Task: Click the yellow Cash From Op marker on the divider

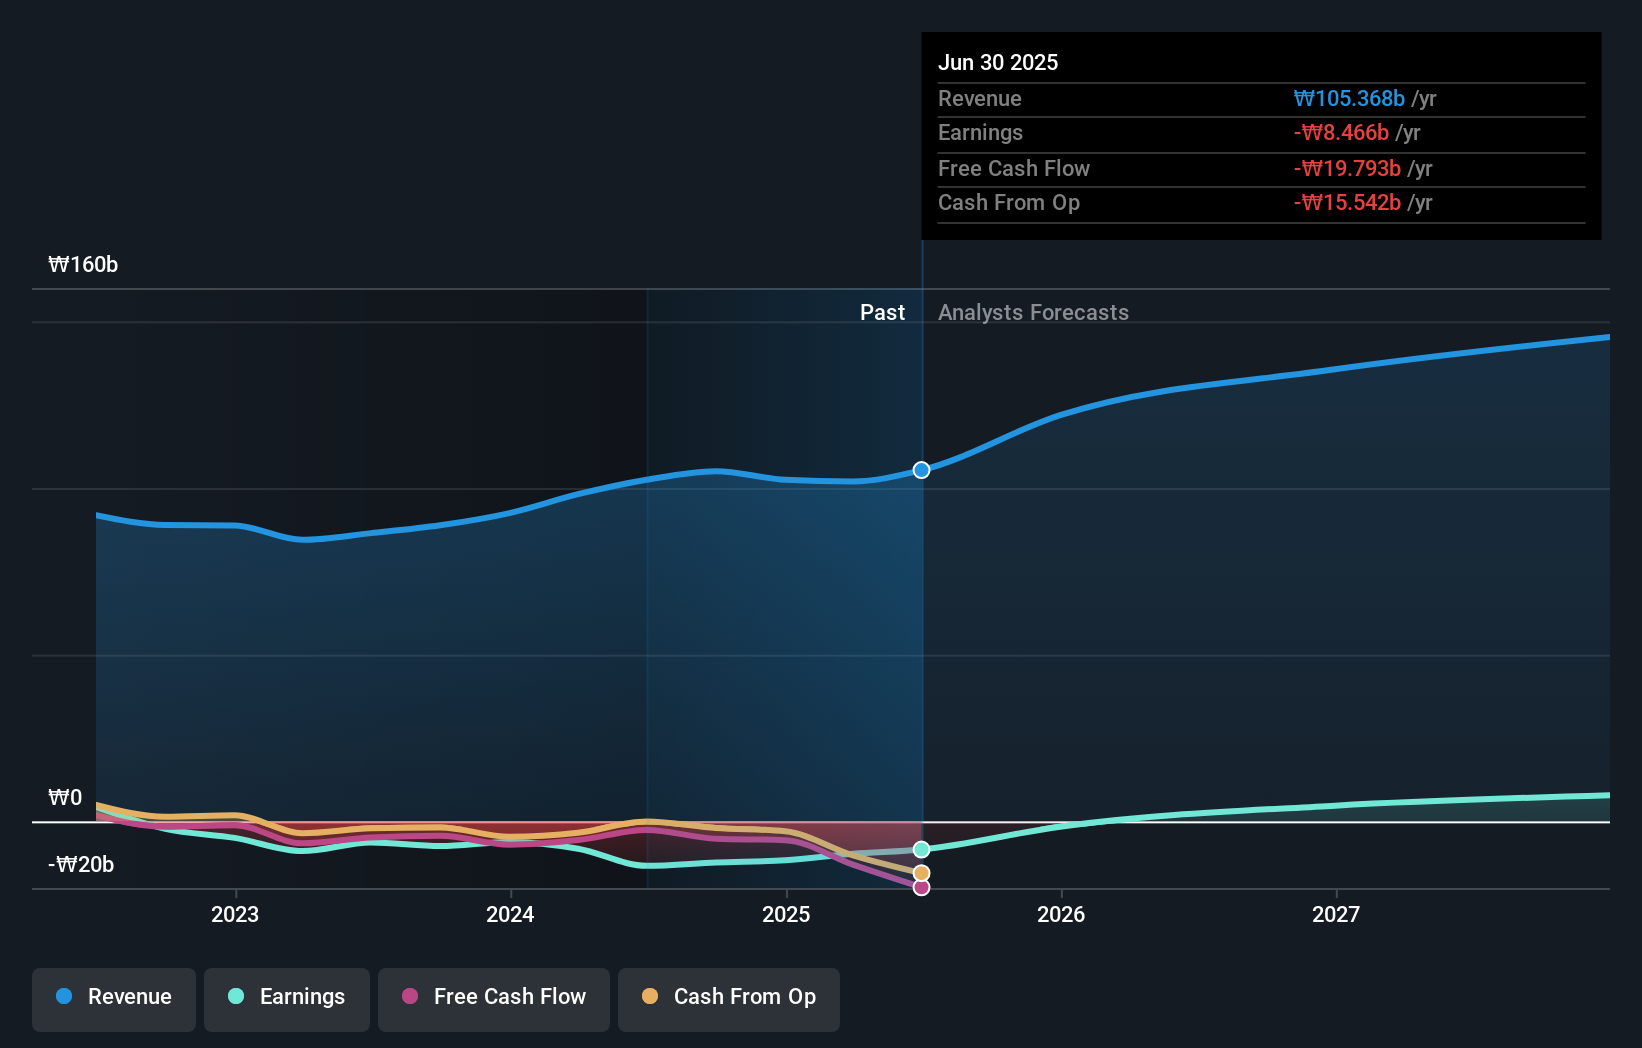Action: tap(920, 872)
